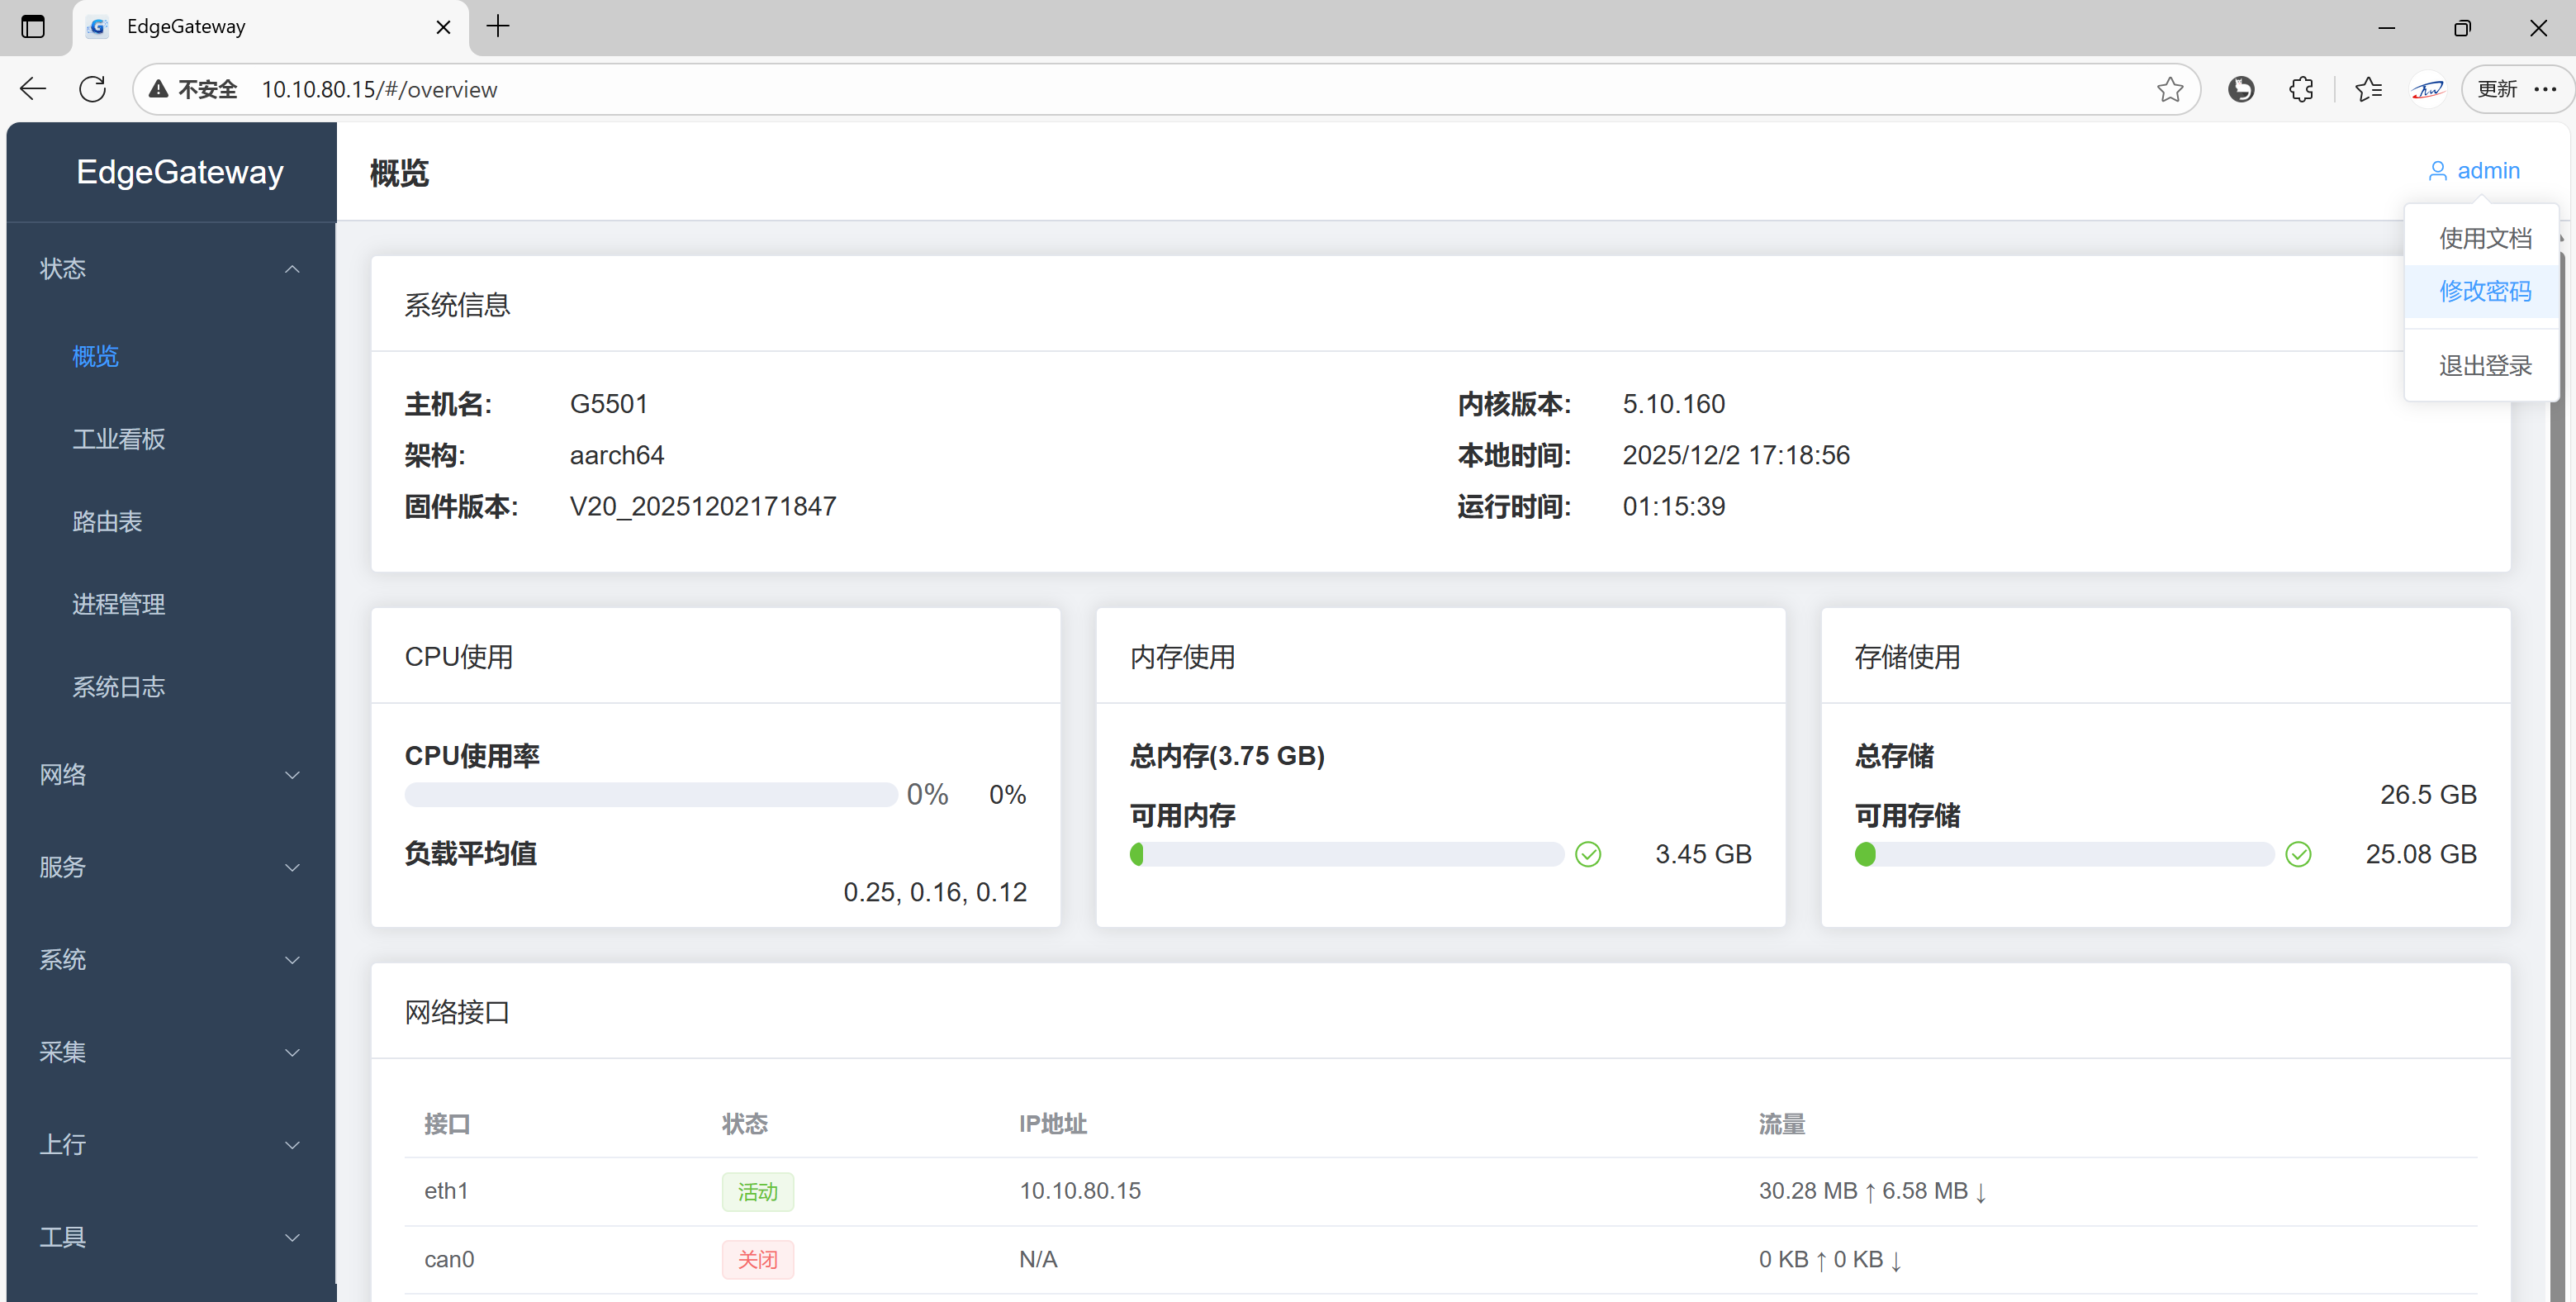Open the 系统日志 page
The image size is (2576, 1302).
click(118, 687)
